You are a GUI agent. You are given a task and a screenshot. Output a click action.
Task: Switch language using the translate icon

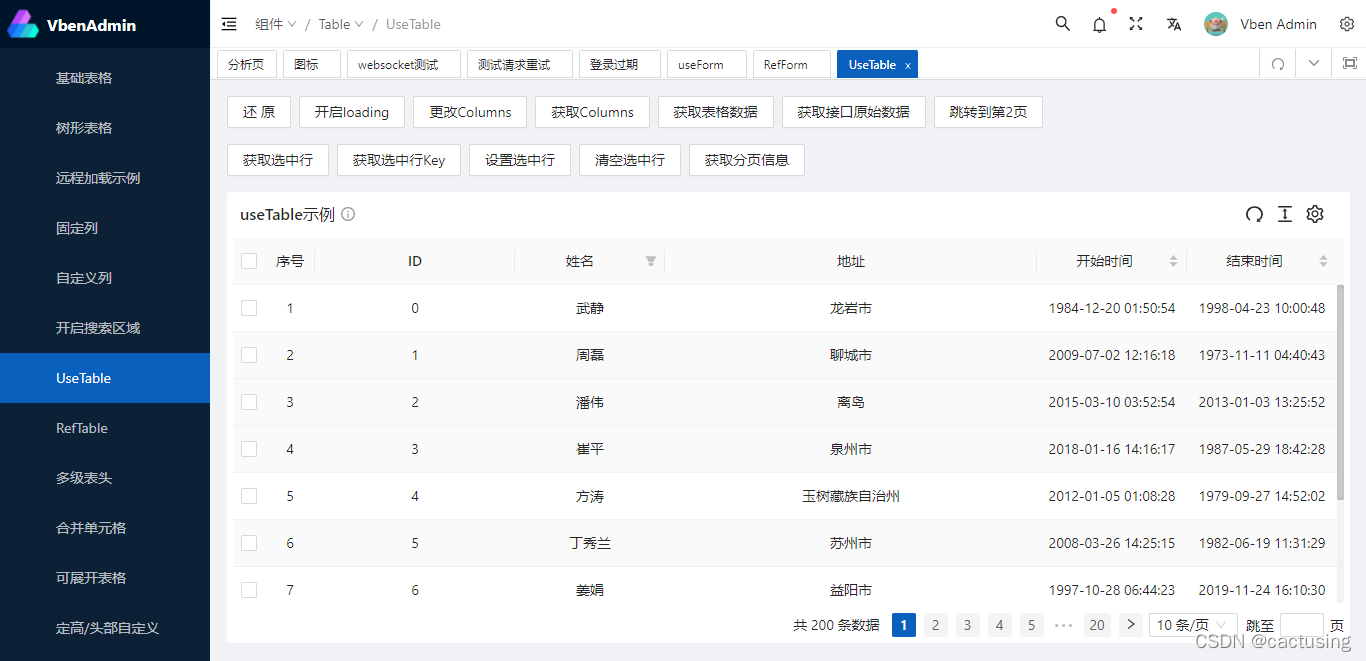point(1173,23)
